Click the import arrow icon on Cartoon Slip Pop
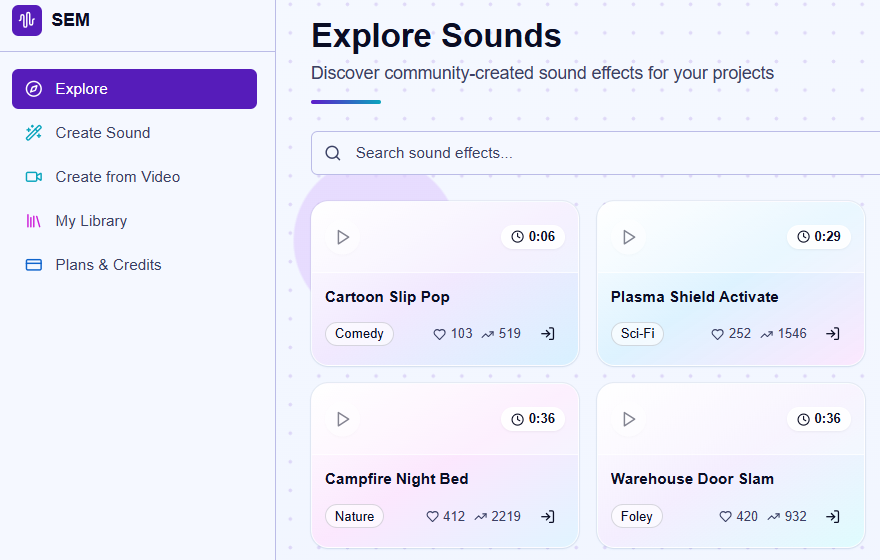 (548, 334)
